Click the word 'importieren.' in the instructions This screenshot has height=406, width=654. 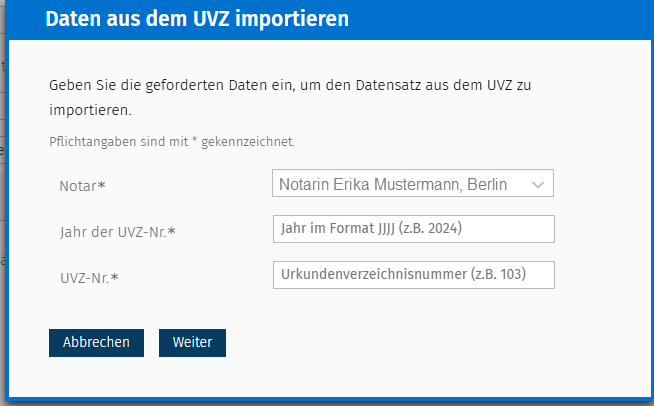(x=90, y=109)
